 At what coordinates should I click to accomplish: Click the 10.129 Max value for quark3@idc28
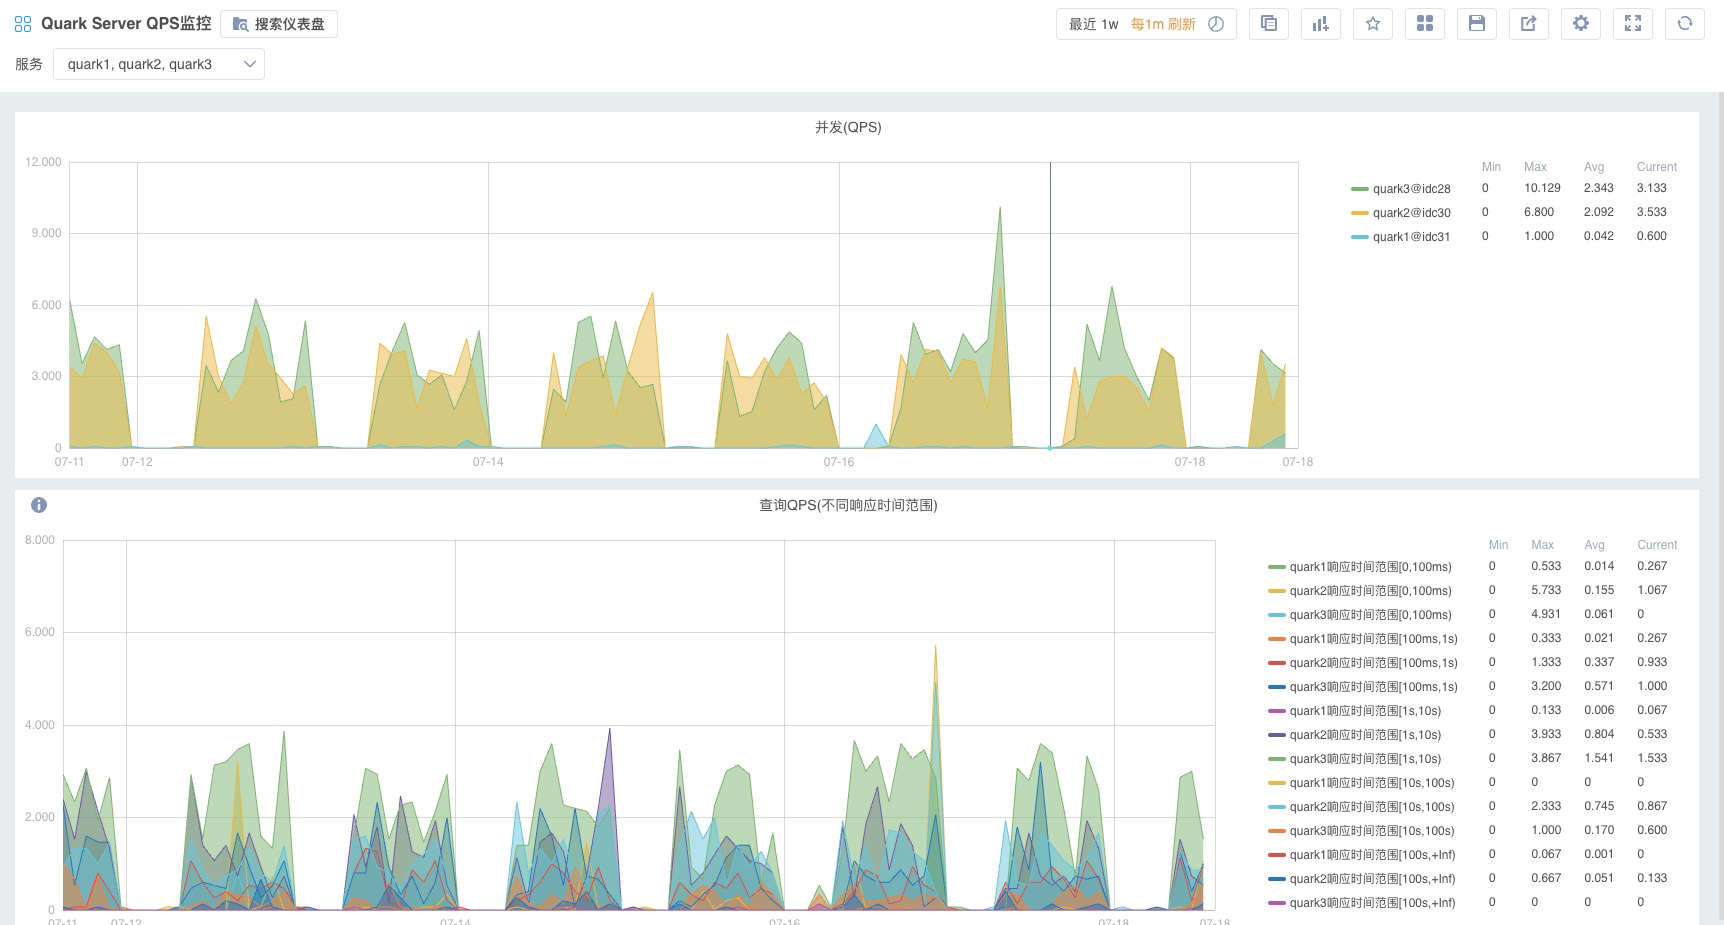coord(1542,188)
